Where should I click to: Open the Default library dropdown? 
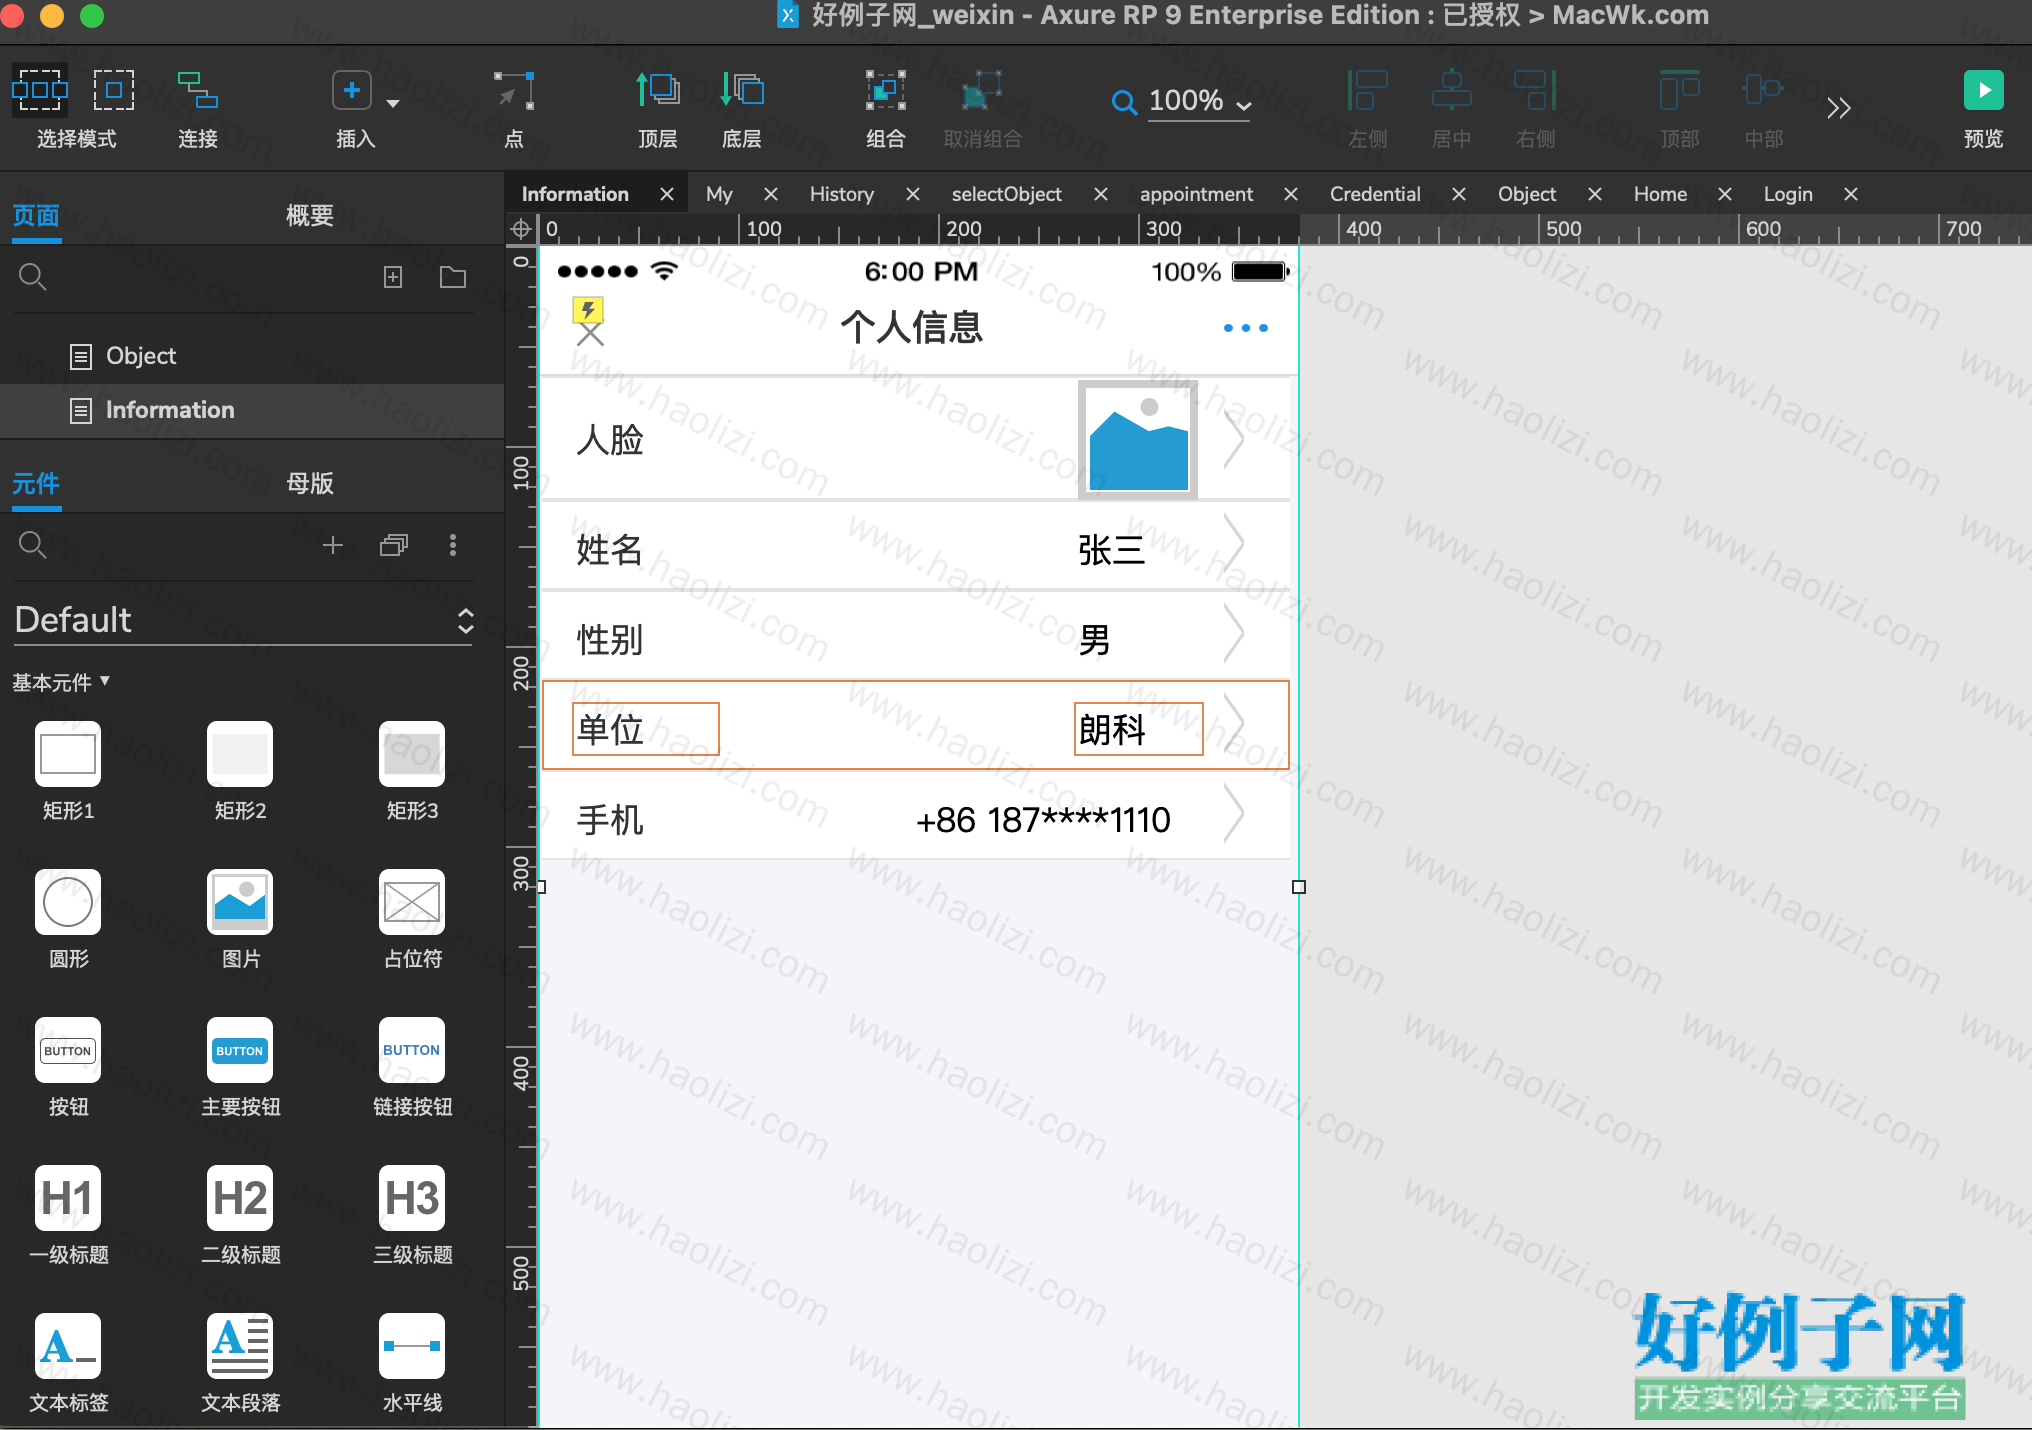pos(243,620)
